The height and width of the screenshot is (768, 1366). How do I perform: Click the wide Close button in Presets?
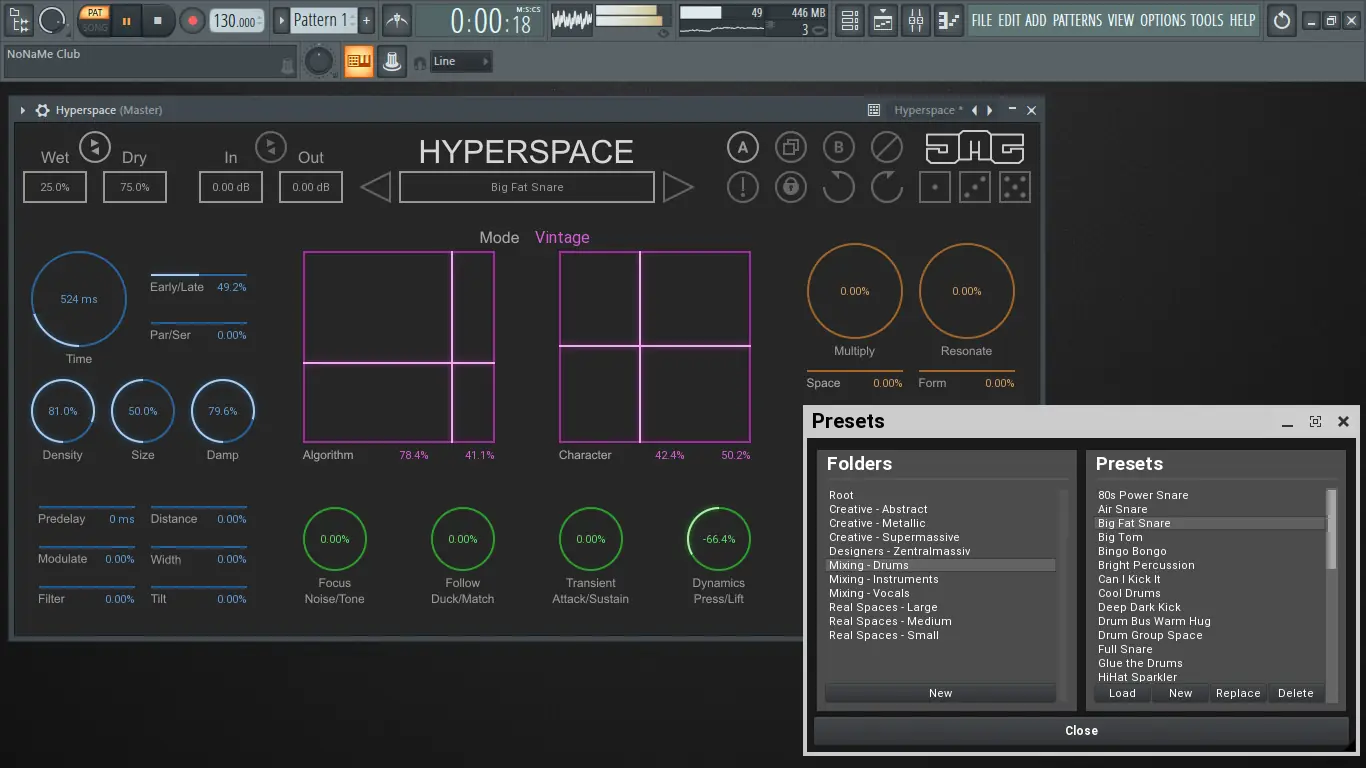1081,731
